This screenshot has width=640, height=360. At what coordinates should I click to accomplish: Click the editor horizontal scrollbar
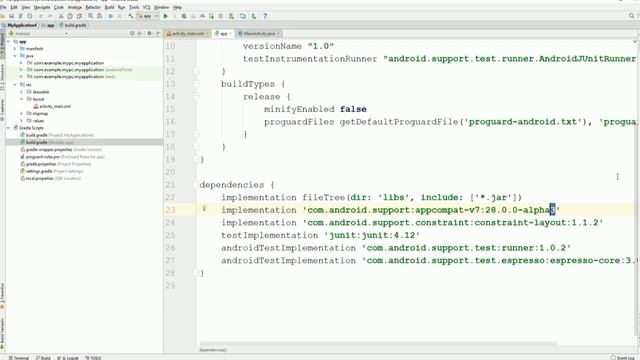pyautogui.click(x=378, y=344)
